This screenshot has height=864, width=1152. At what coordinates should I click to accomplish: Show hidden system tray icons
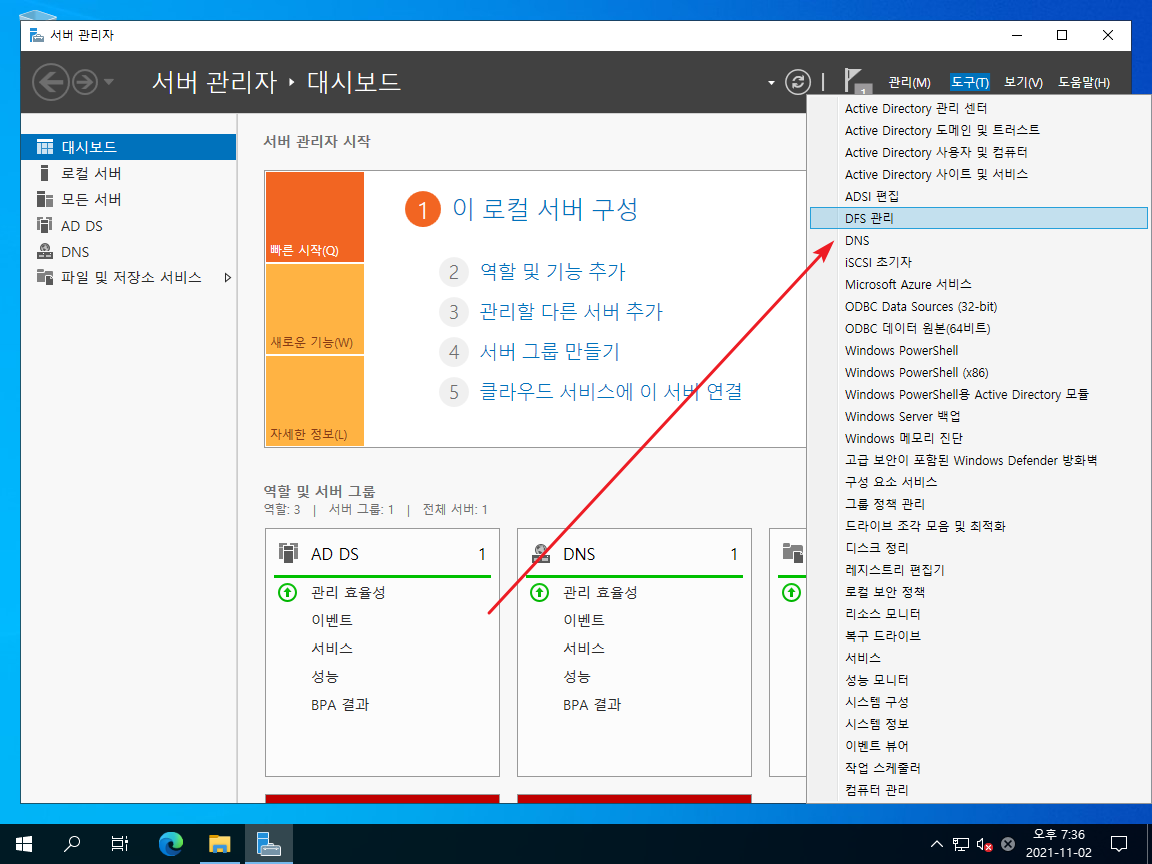(937, 844)
